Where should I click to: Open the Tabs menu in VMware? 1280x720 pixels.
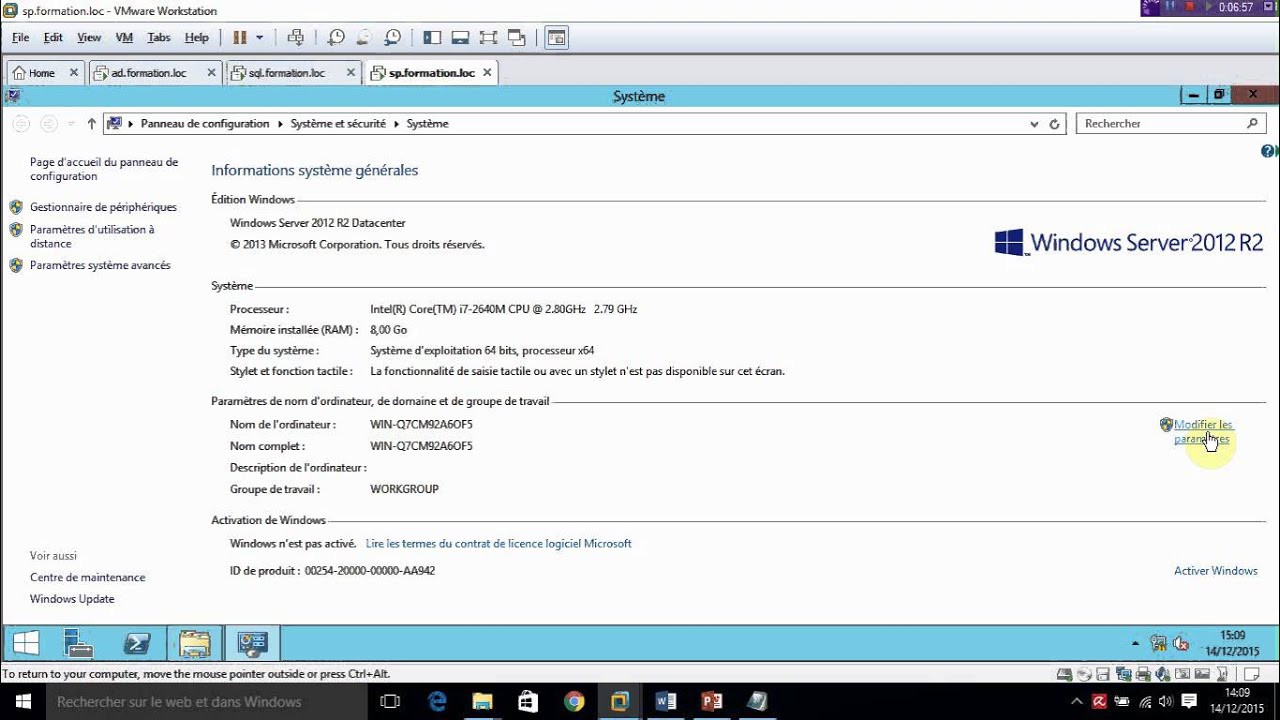tap(158, 37)
